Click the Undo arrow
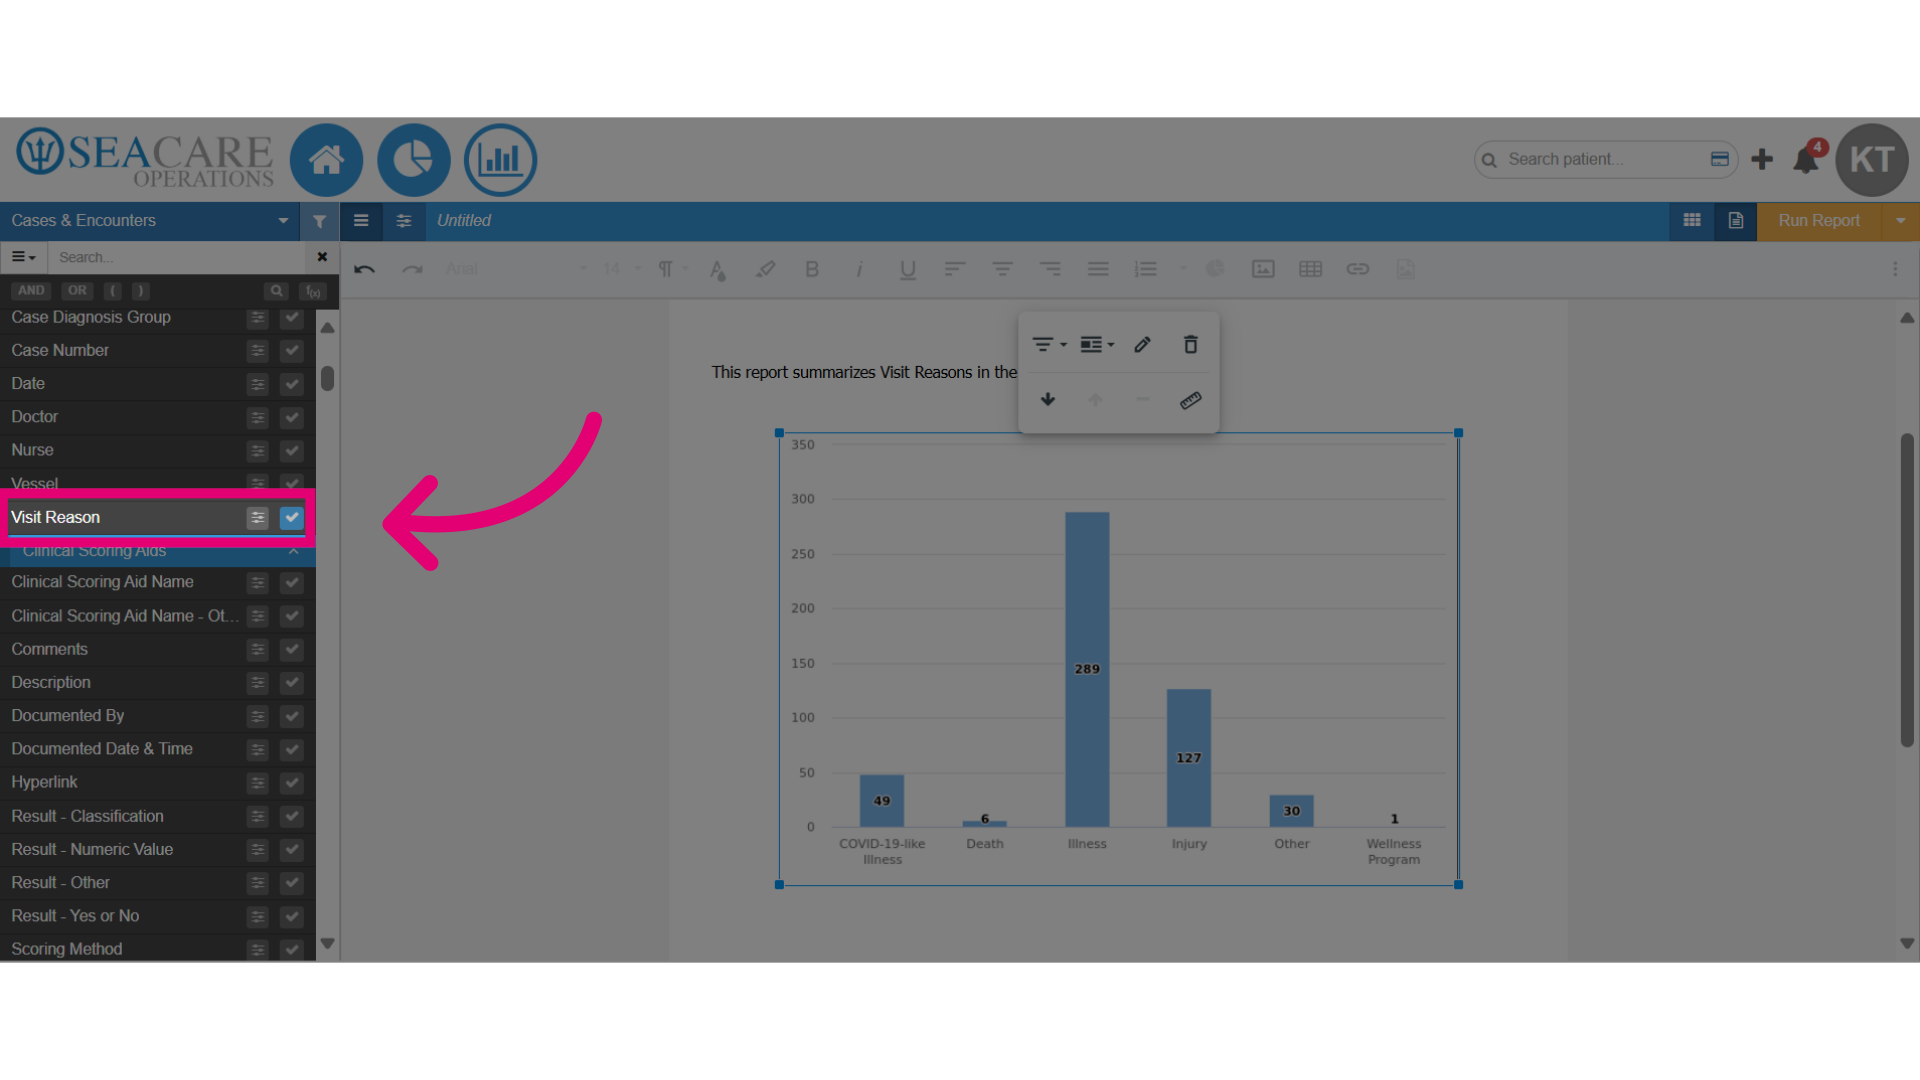The width and height of the screenshot is (1920, 1080). [x=365, y=269]
